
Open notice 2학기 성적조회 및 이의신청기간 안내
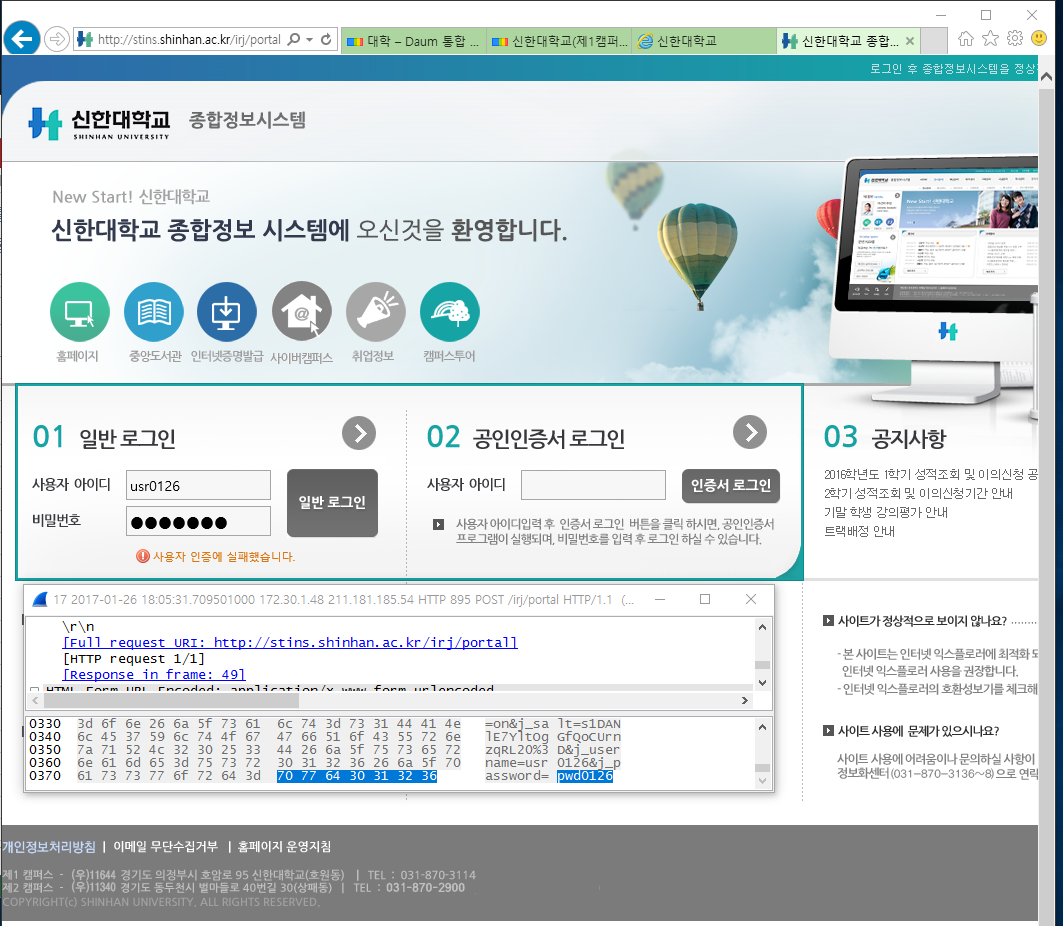click(918, 493)
